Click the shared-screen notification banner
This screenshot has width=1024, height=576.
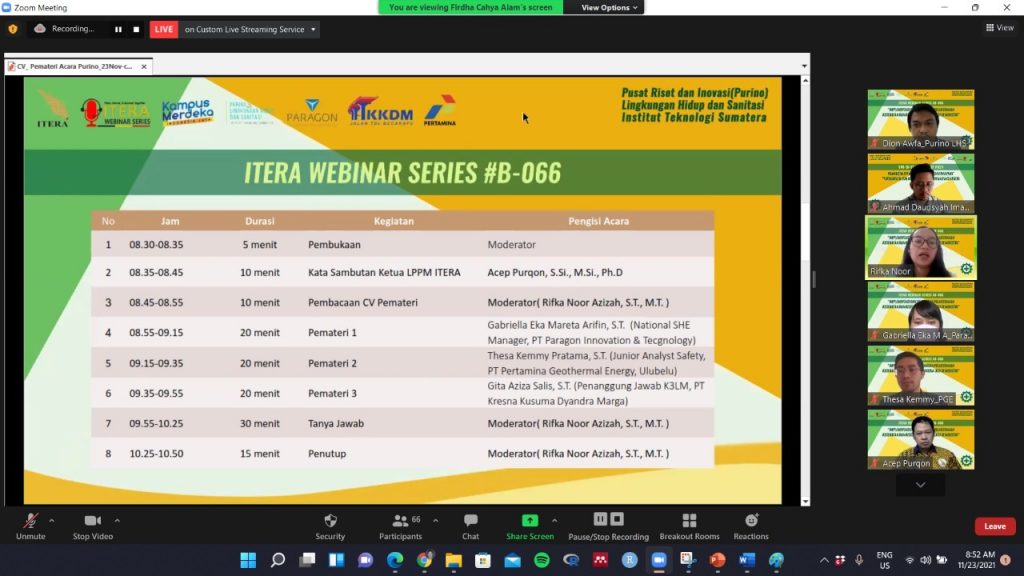tap(470, 7)
